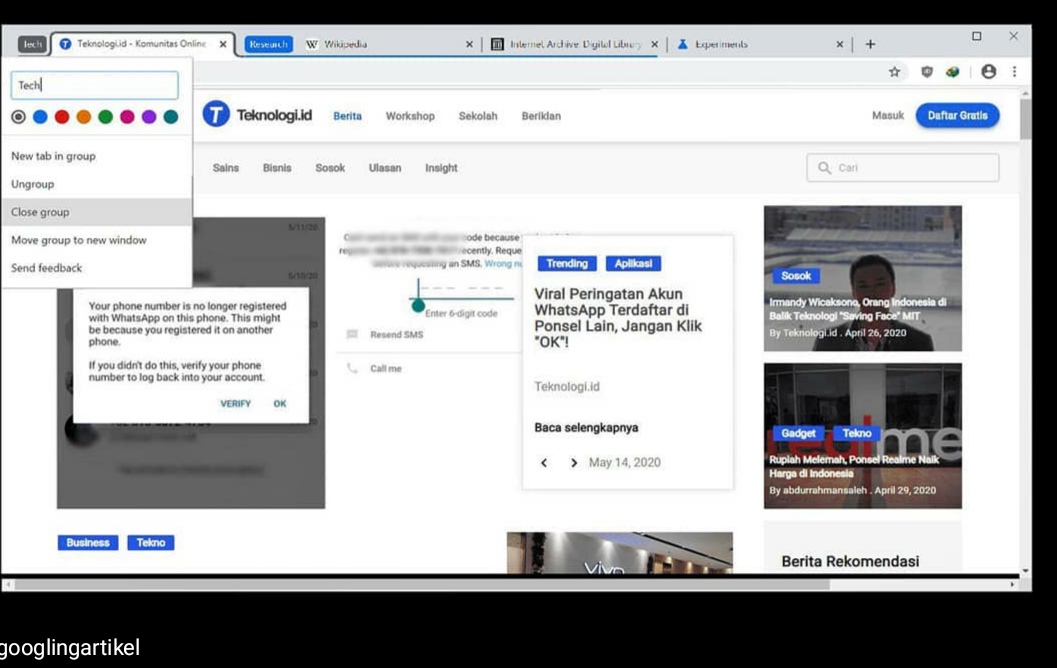
Task: Click the Call me phone icon
Action: pyautogui.click(x=352, y=368)
